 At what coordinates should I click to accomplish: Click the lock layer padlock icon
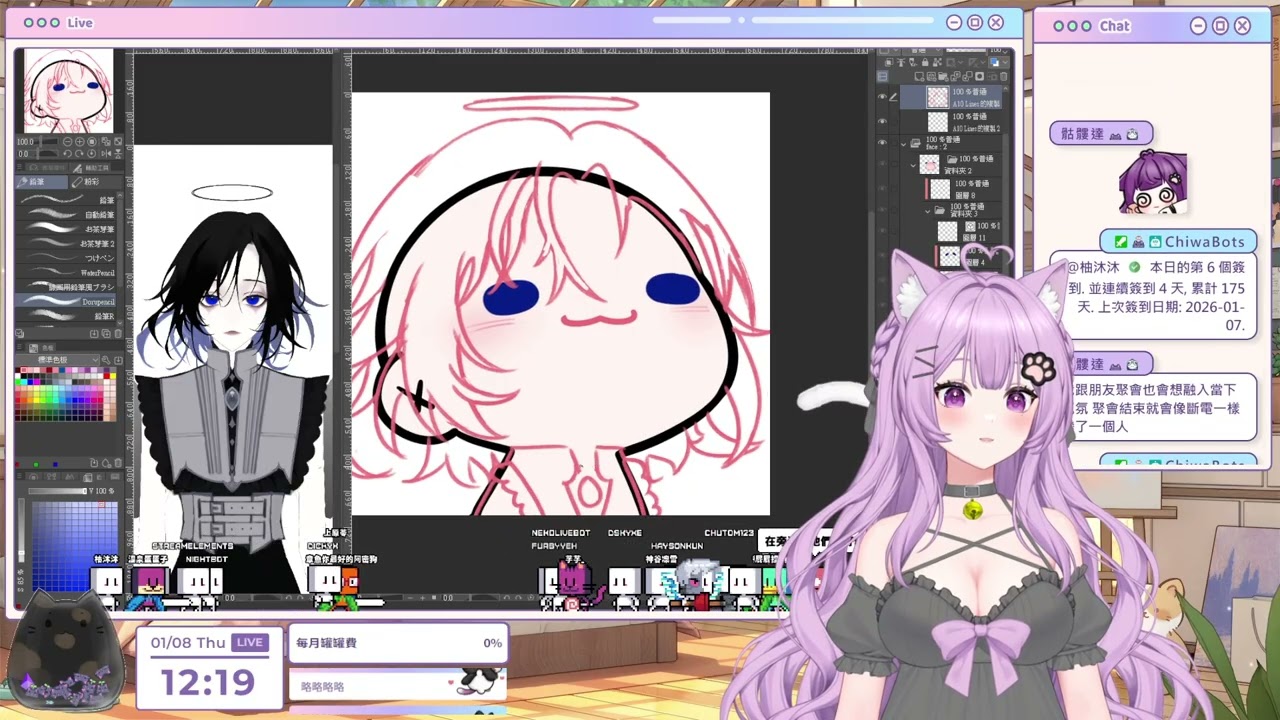pos(925,62)
